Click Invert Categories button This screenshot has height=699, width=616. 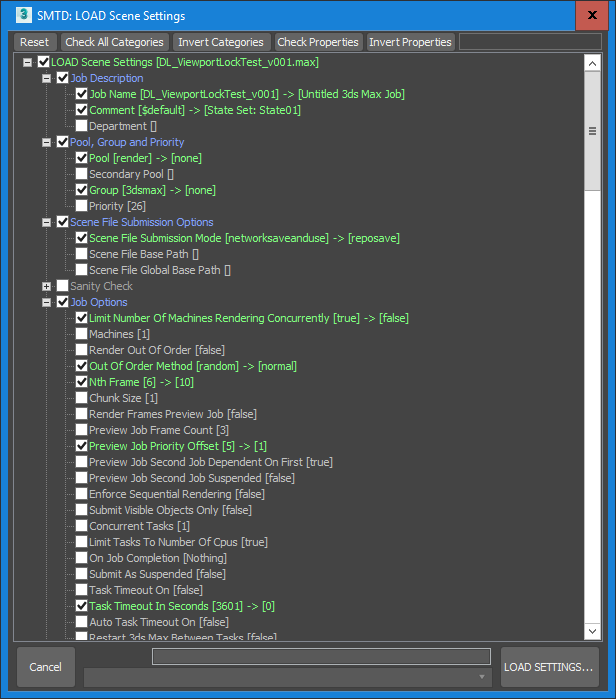coord(221,42)
